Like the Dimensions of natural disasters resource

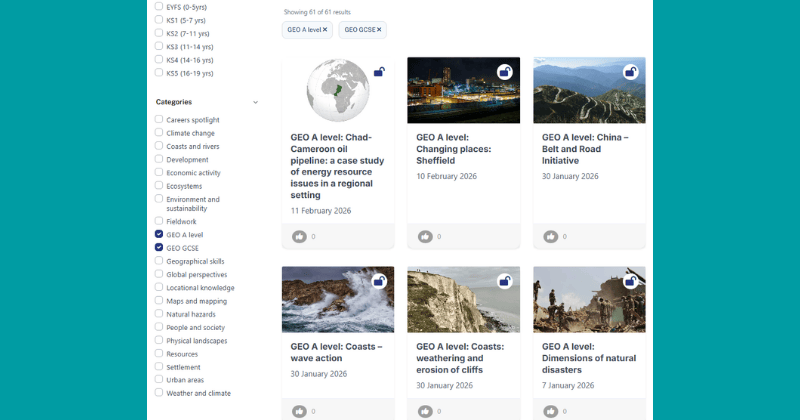tap(551, 411)
